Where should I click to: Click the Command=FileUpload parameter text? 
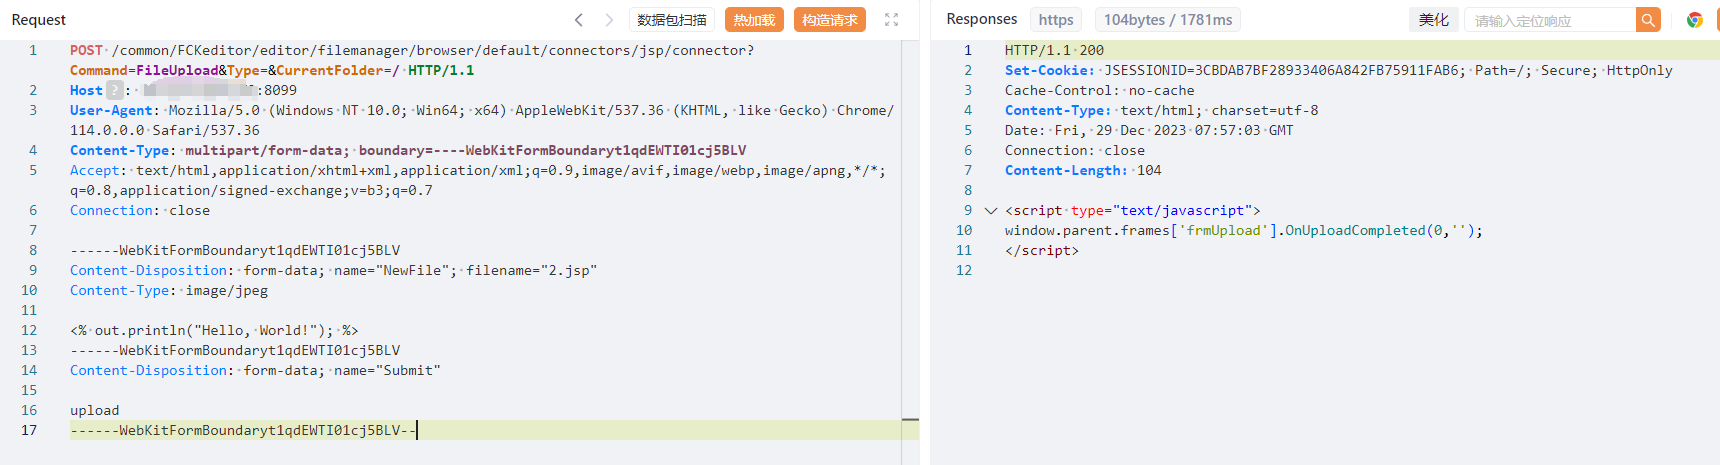coord(144,70)
